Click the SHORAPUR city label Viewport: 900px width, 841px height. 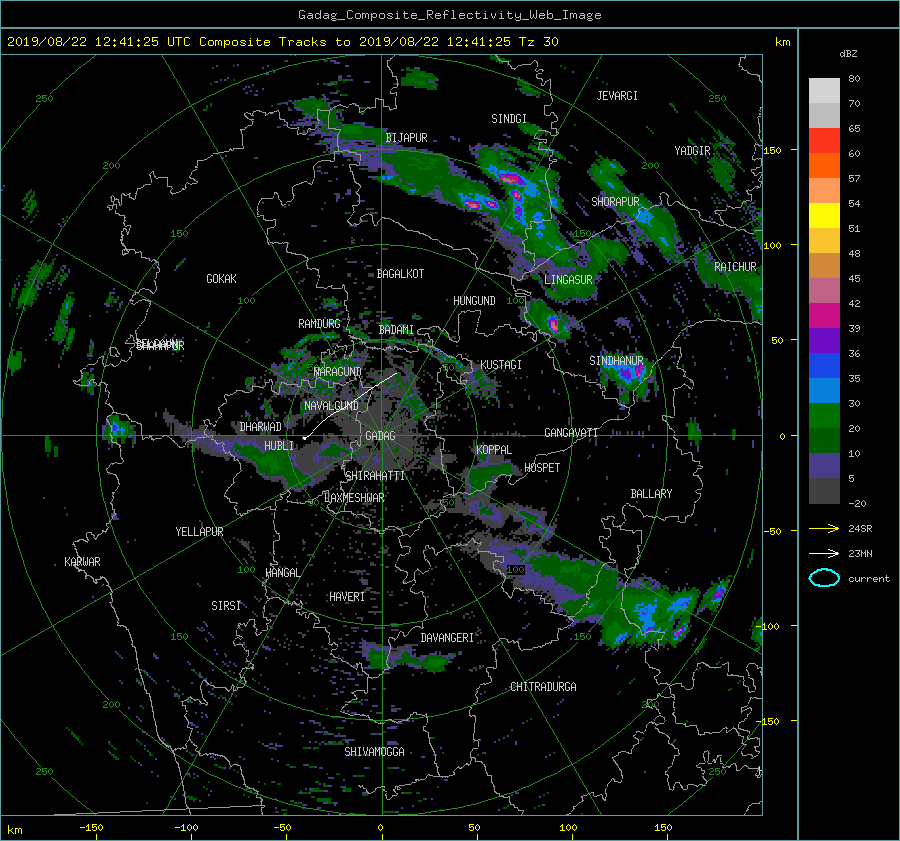pyautogui.click(x=615, y=202)
